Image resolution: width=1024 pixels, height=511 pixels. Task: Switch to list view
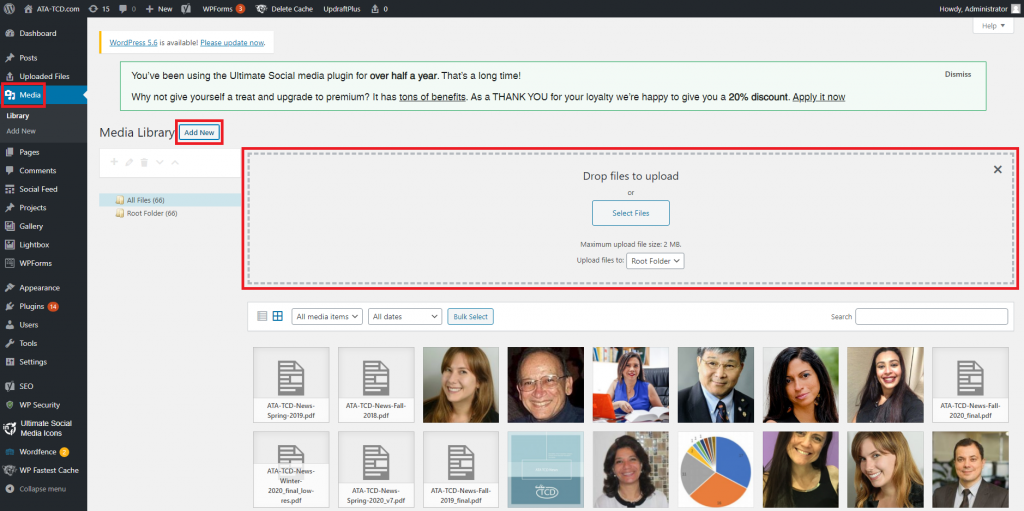click(x=263, y=316)
